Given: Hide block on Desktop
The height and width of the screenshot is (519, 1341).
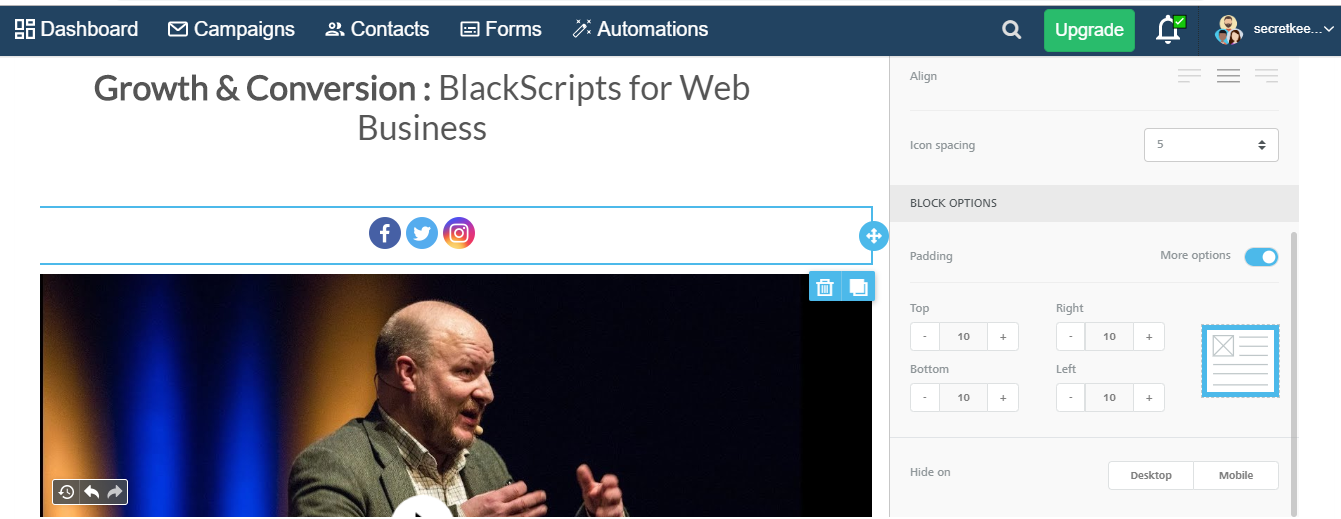Looking at the screenshot, I should (1151, 475).
